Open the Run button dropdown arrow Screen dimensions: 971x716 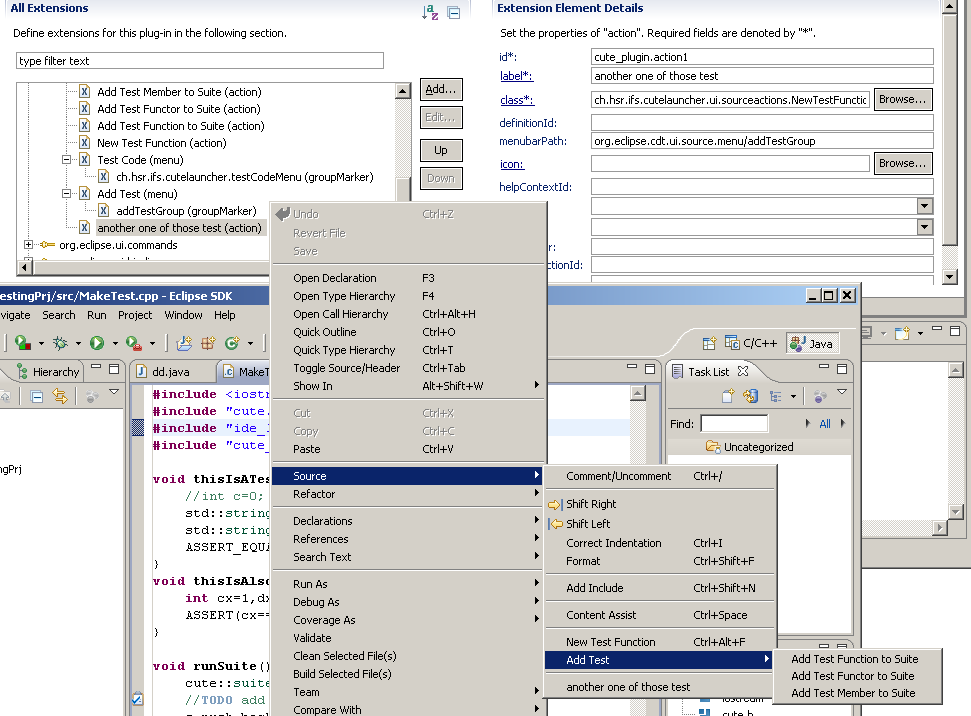click(115, 343)
